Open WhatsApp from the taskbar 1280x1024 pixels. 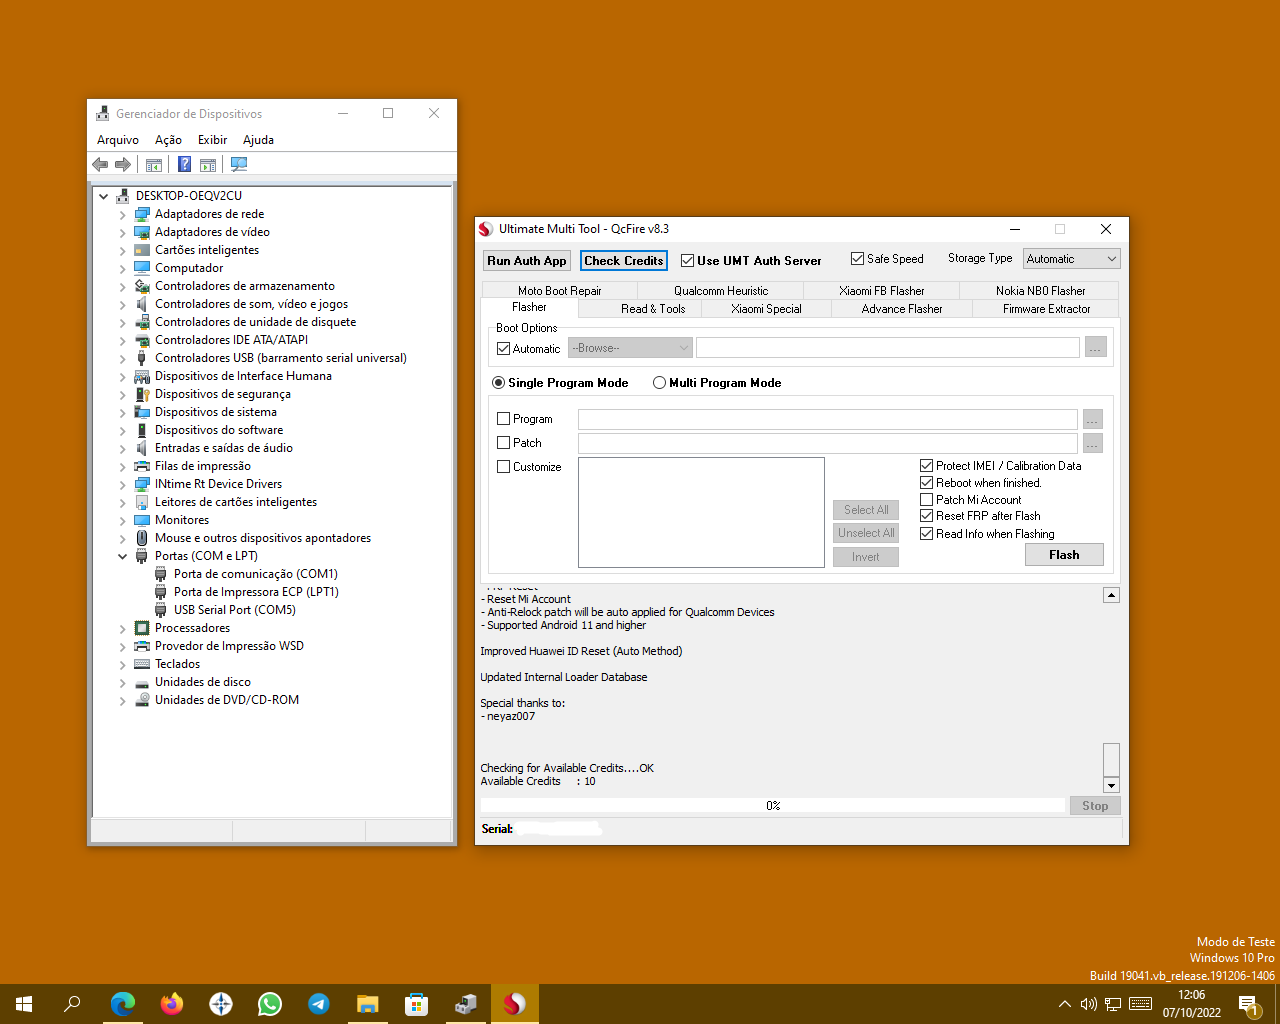pyautogui.click(x=270, y=1004)
